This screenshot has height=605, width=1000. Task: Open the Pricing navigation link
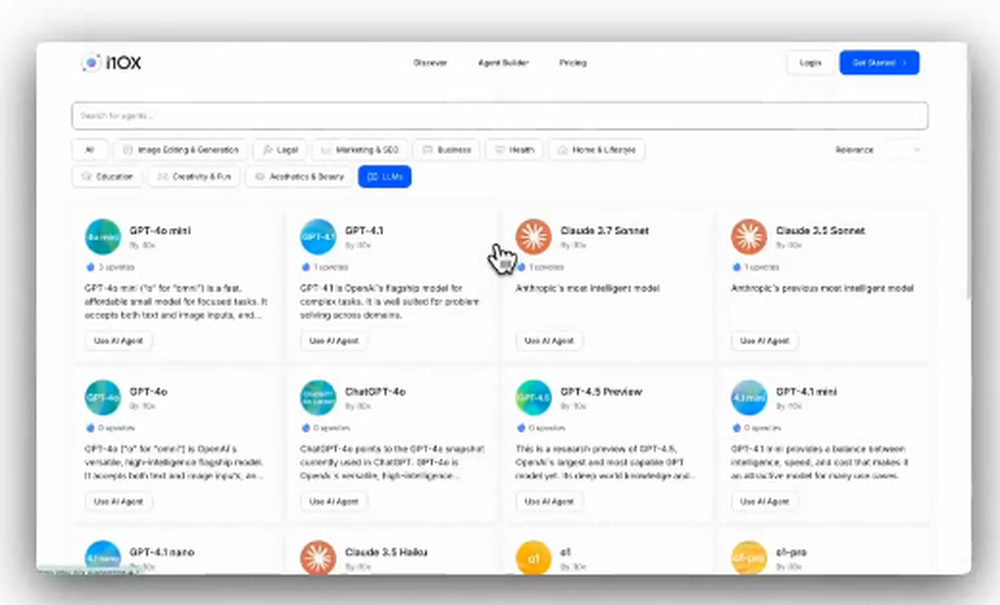click(573, 62)
